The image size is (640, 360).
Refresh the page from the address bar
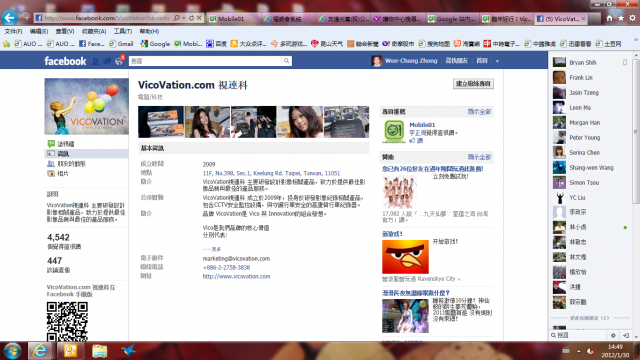pos(191,18)
